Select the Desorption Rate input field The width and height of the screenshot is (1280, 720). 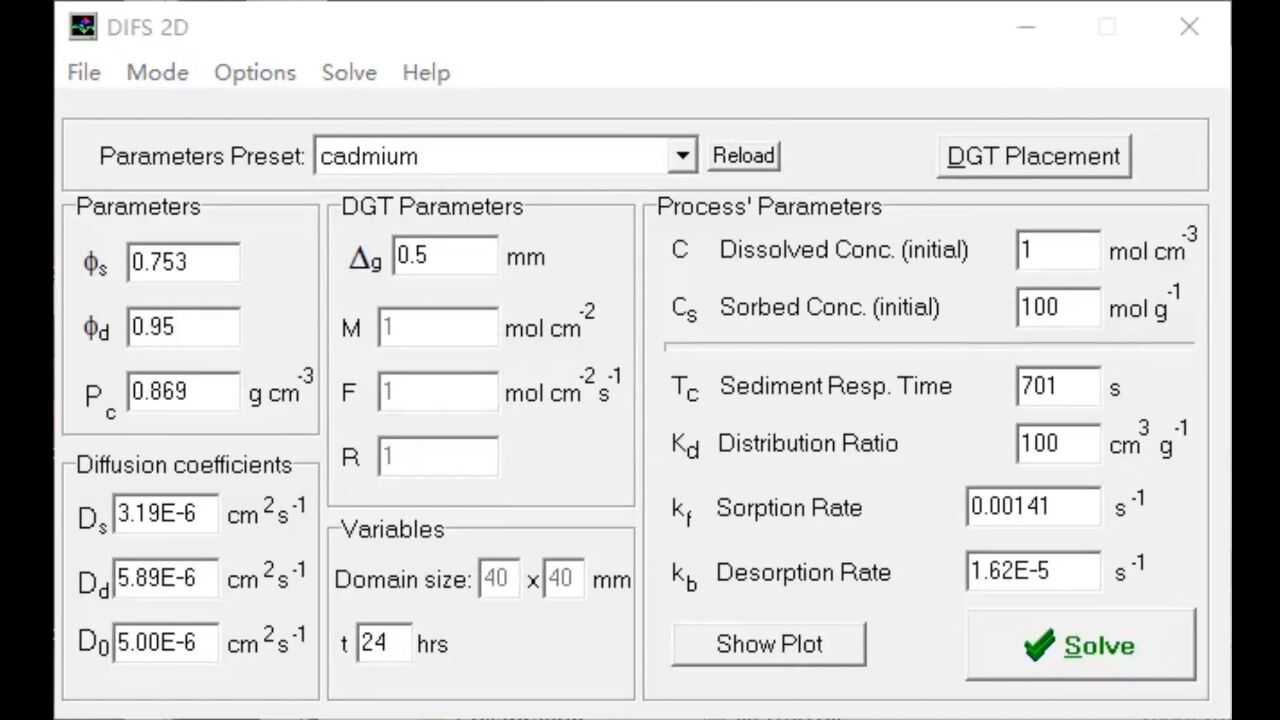click(x=1032, y=571)
